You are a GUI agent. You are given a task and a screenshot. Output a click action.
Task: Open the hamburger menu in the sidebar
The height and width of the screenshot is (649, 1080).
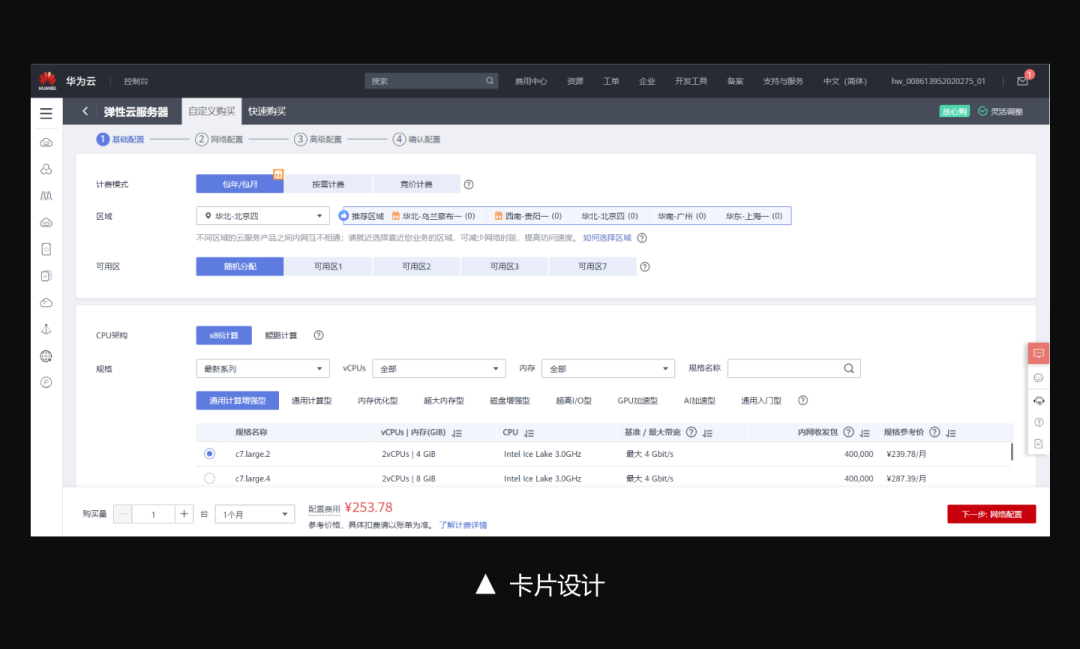pos(46,113)
